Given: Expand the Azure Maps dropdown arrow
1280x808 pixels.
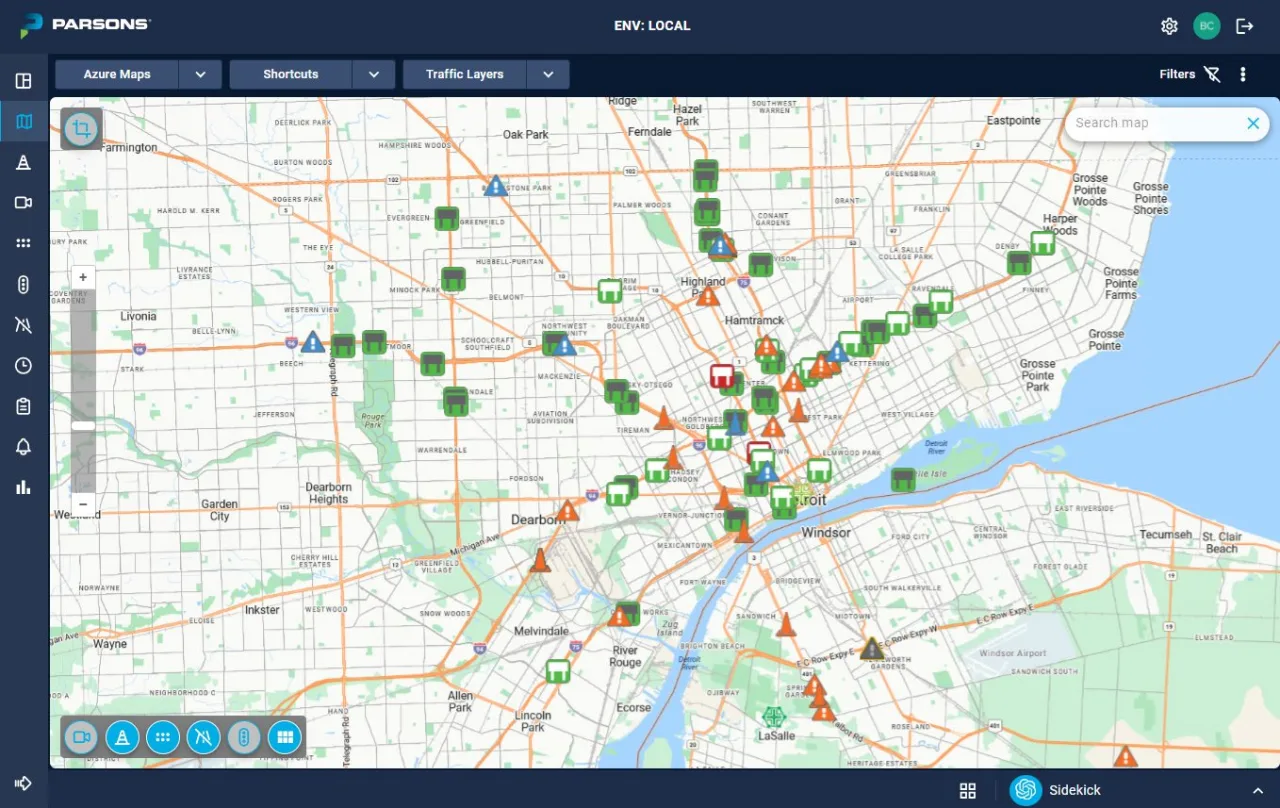Looking at the screenshot, I should pyautogui.click(x=201, y=75).
